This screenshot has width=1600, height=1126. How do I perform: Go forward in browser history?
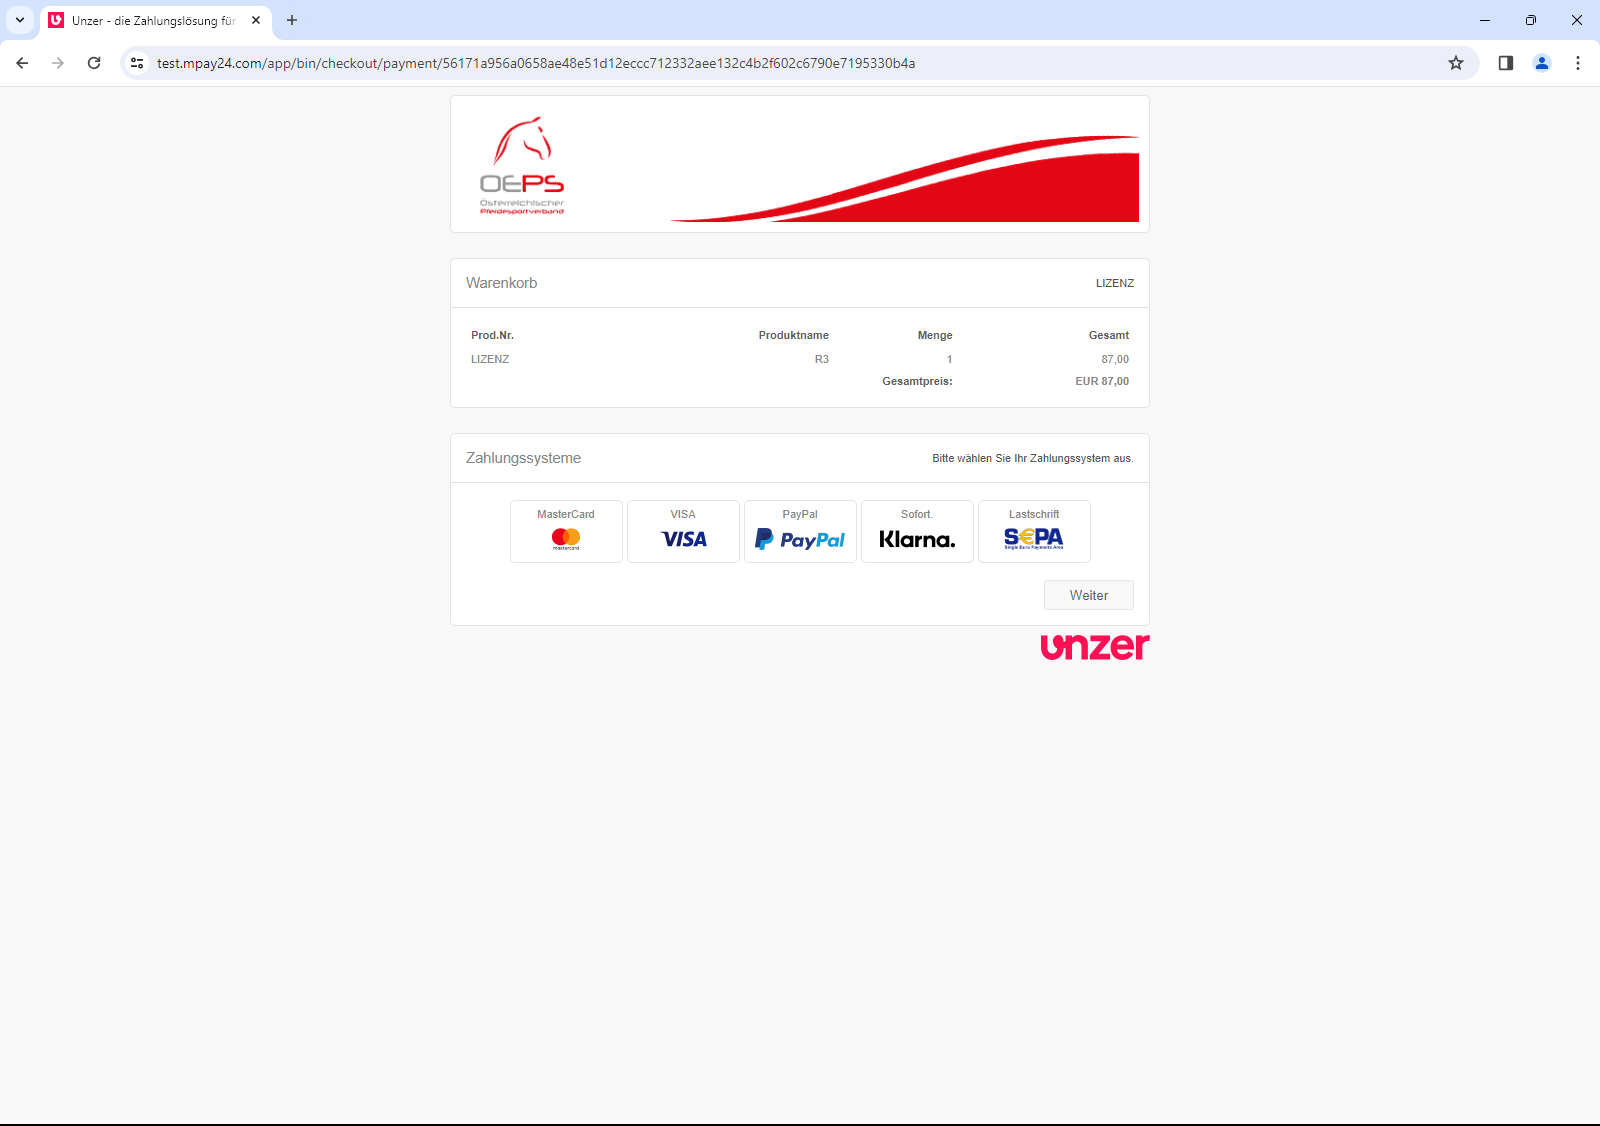point(58,63)
